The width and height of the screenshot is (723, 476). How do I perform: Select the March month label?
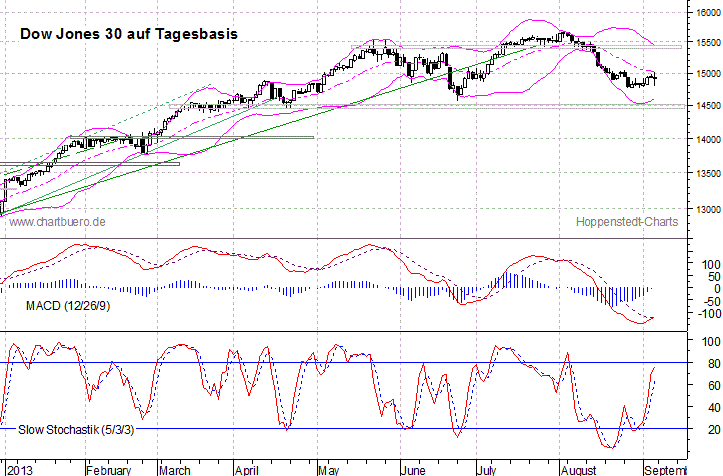coord(174,470)
